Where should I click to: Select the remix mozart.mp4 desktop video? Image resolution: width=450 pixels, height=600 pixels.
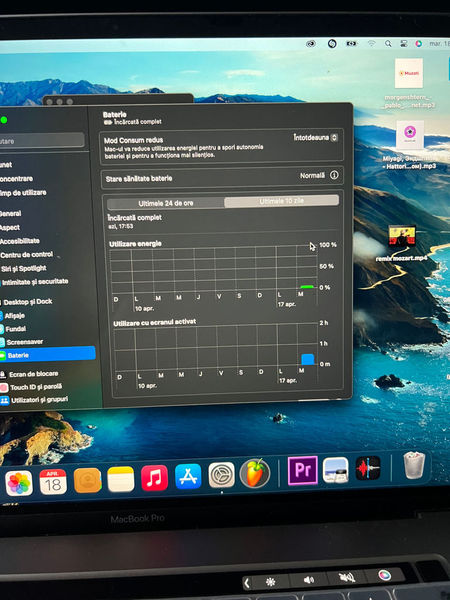401,244
